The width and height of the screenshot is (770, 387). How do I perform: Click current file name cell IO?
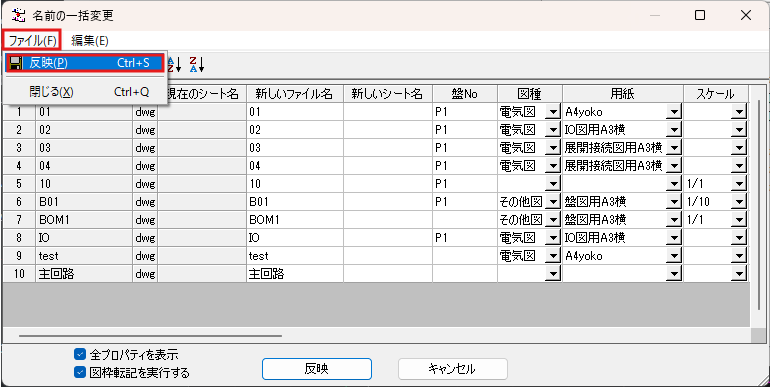click(x=84, y=238)
